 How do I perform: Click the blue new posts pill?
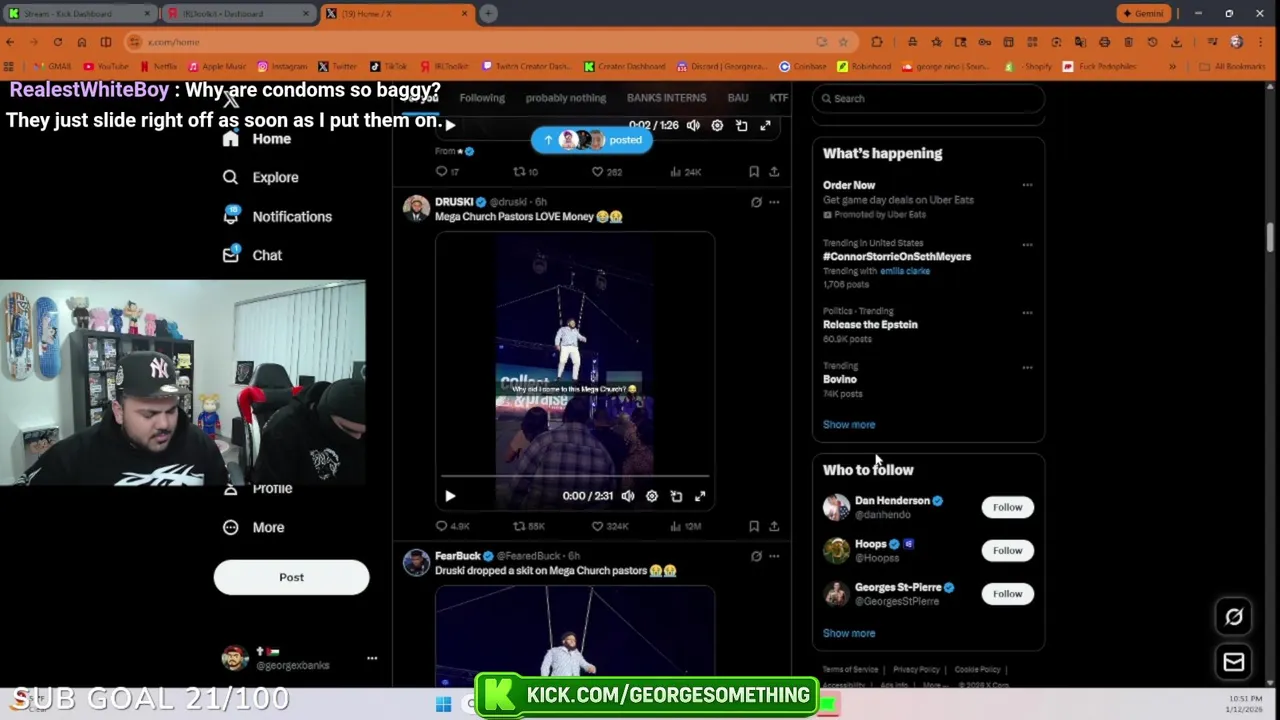(592, 140)
